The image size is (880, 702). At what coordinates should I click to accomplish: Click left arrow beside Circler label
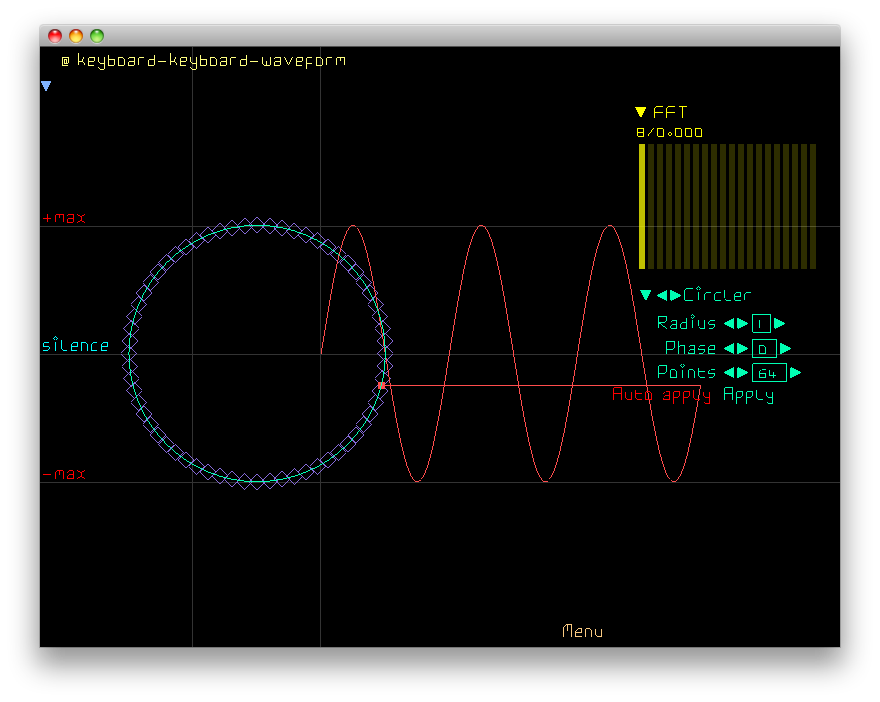[662, 295]
